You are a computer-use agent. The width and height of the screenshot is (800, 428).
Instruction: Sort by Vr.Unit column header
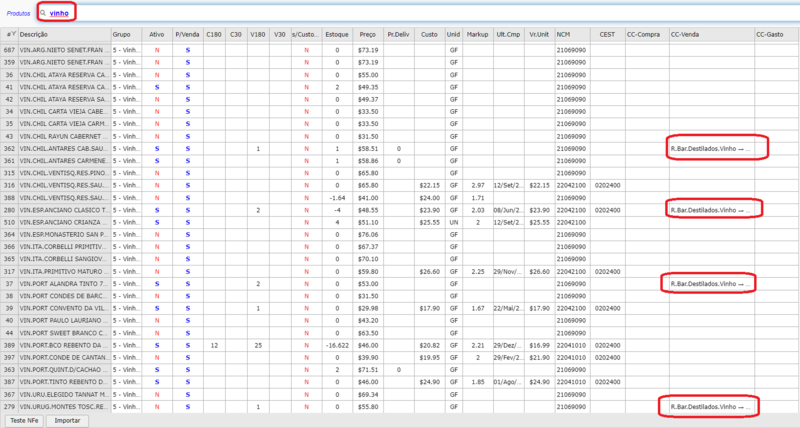click(539, 34)
